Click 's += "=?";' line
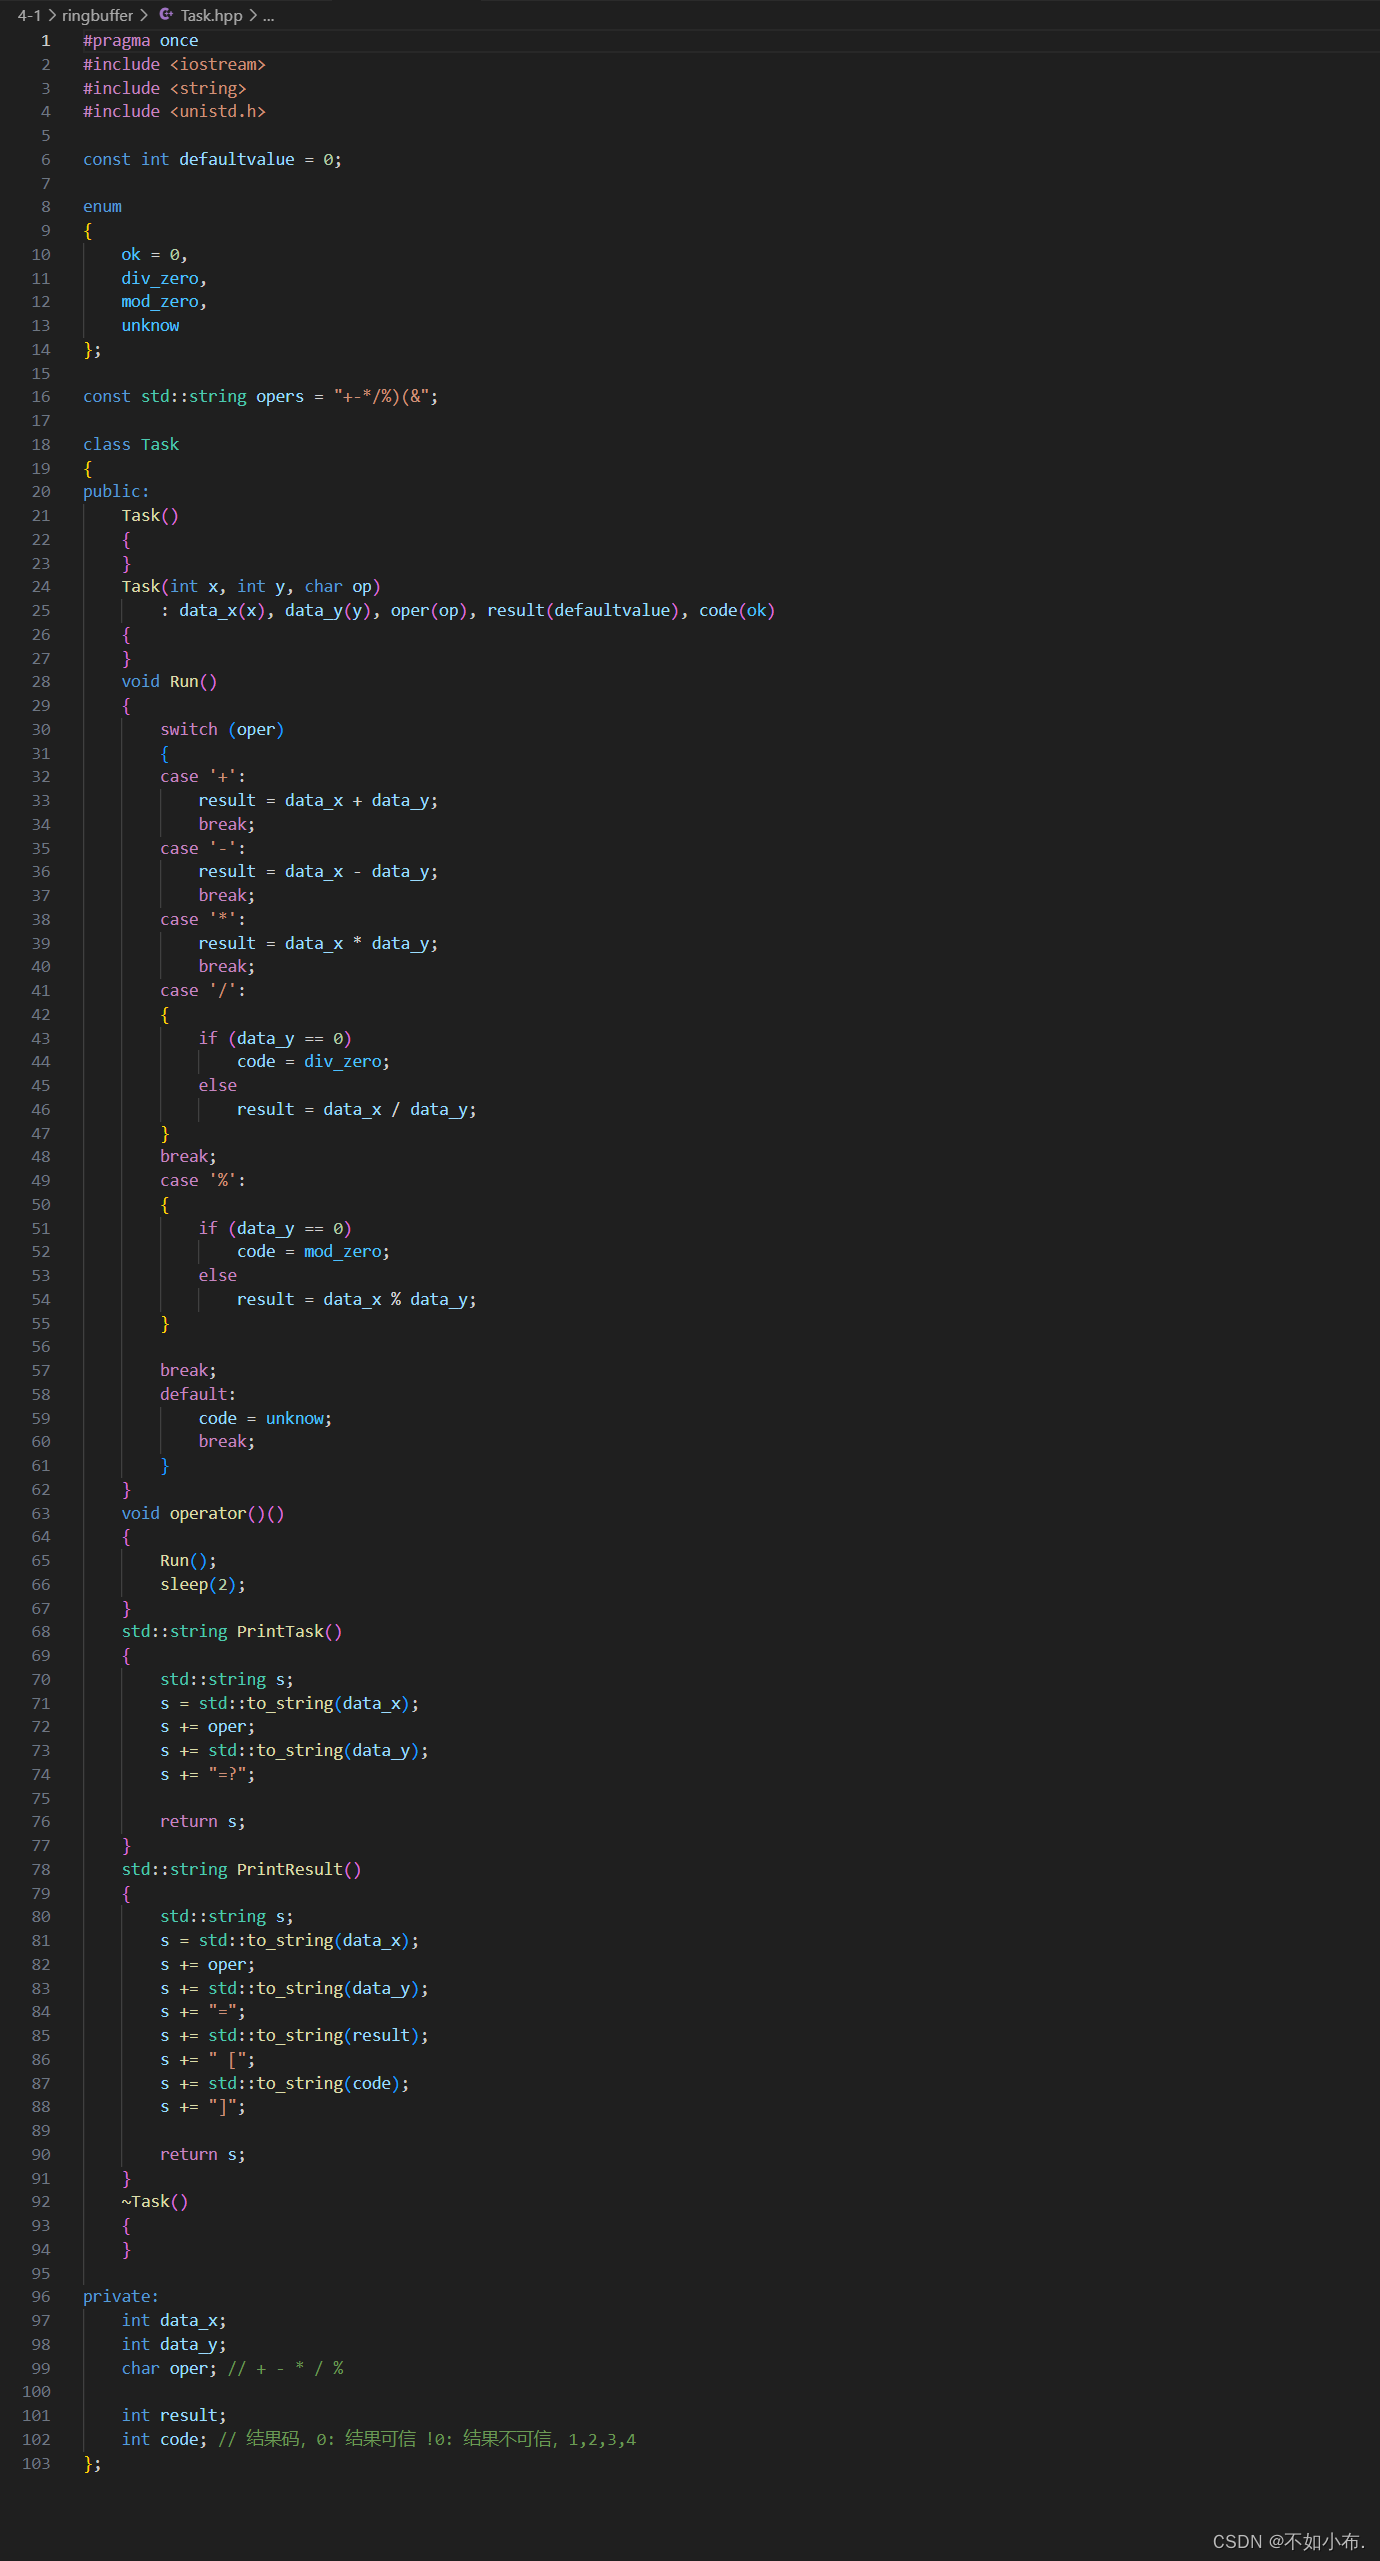 point(207,1775)
